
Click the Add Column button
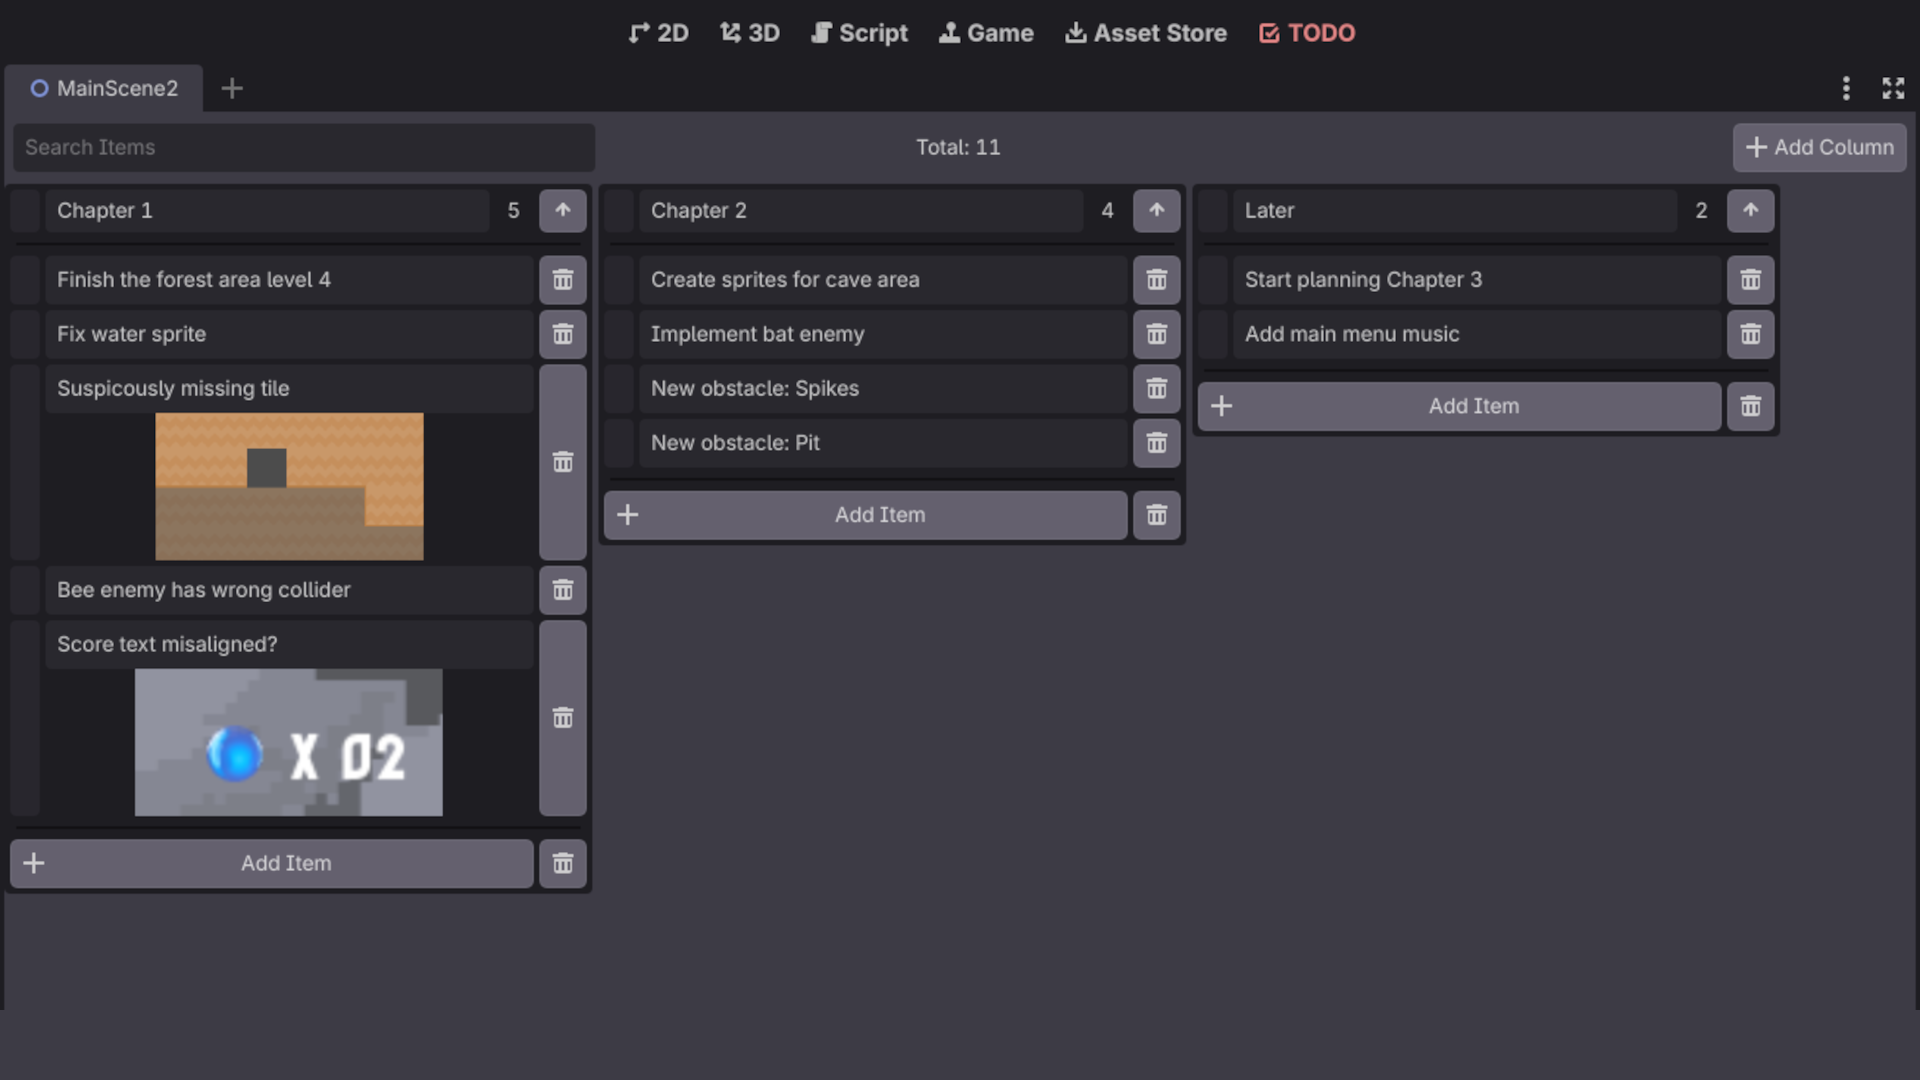click(x=1820, y=147)
